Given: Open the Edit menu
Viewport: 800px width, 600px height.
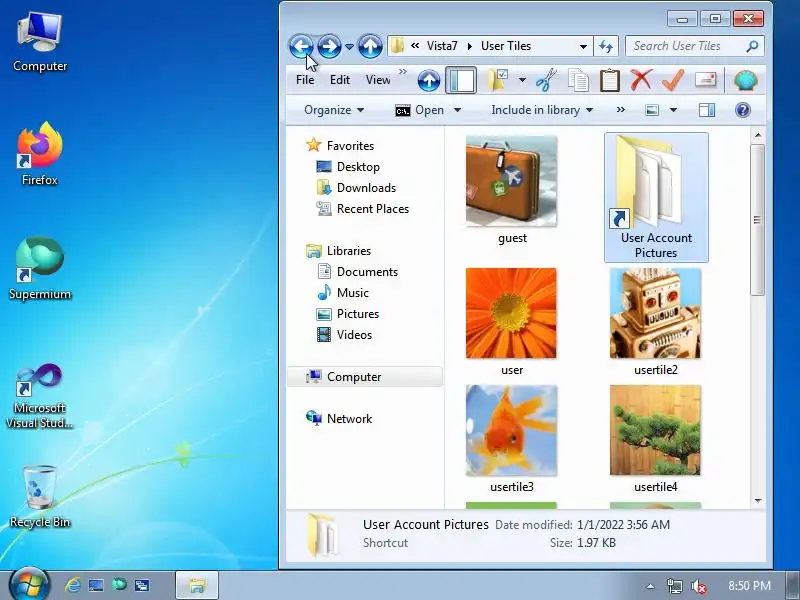Looking at the screenshot, I should tap(340, 80).
